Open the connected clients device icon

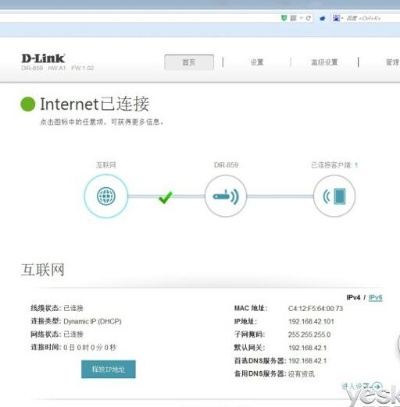pos(334,196)
